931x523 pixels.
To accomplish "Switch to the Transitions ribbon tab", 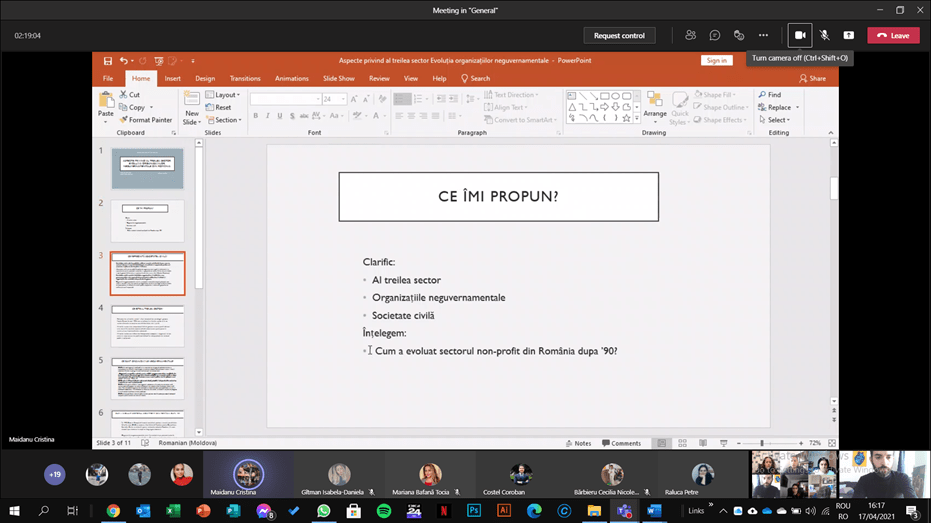I will pos(245,78).
